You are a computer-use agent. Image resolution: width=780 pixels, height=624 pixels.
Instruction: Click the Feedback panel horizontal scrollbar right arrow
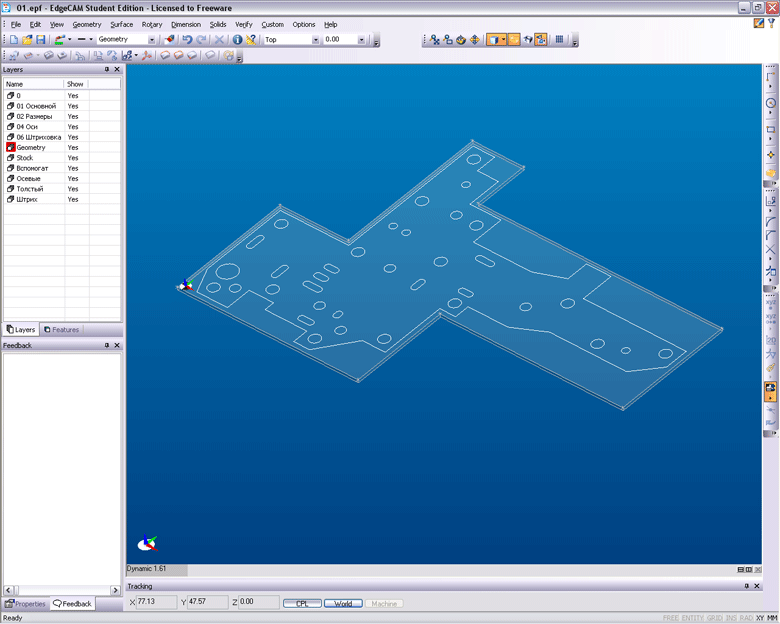click(115, 590)
